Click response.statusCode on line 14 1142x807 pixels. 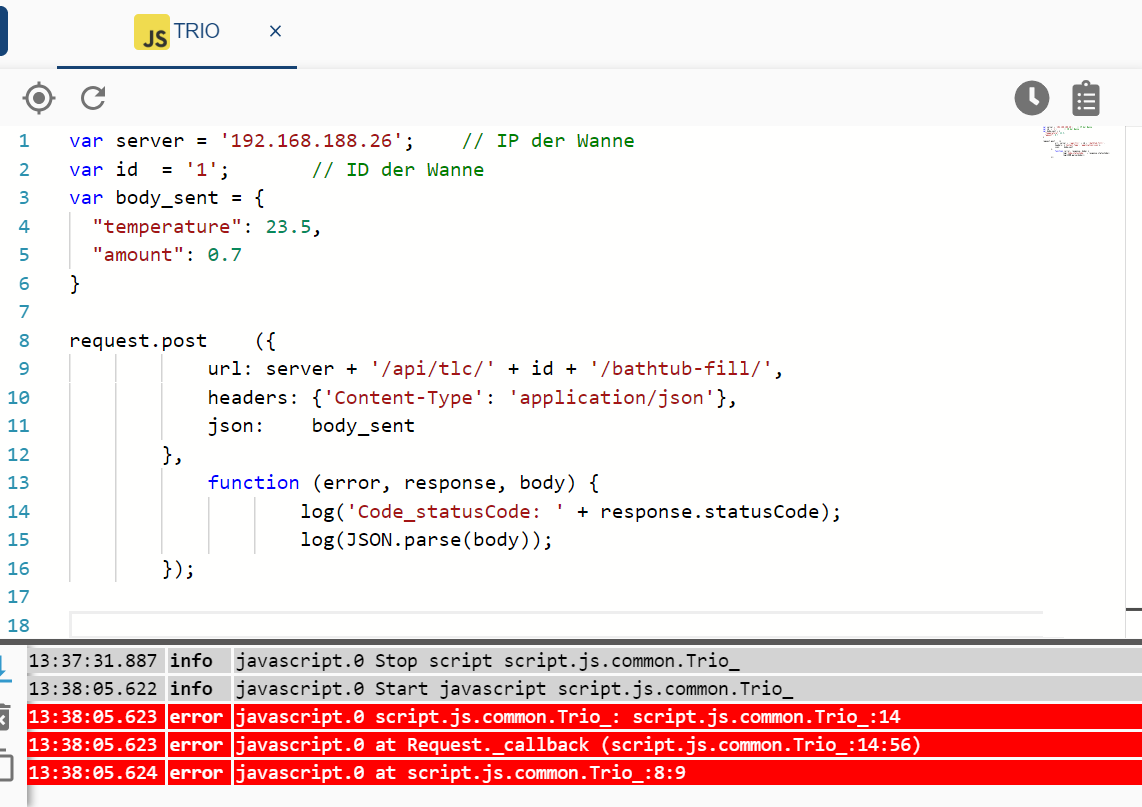tap(710, 511)
